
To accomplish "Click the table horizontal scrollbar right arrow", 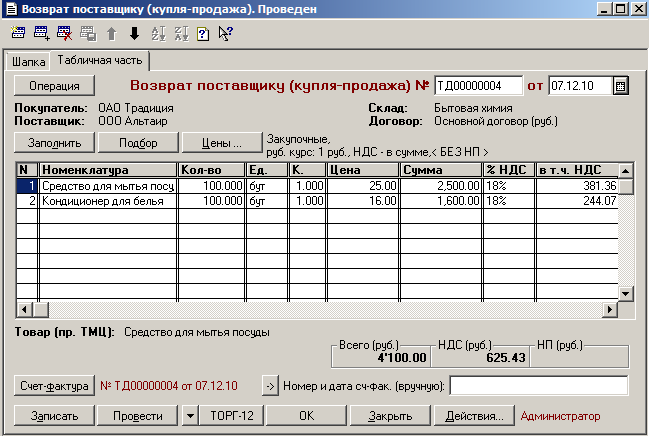I will coord(608,308).
